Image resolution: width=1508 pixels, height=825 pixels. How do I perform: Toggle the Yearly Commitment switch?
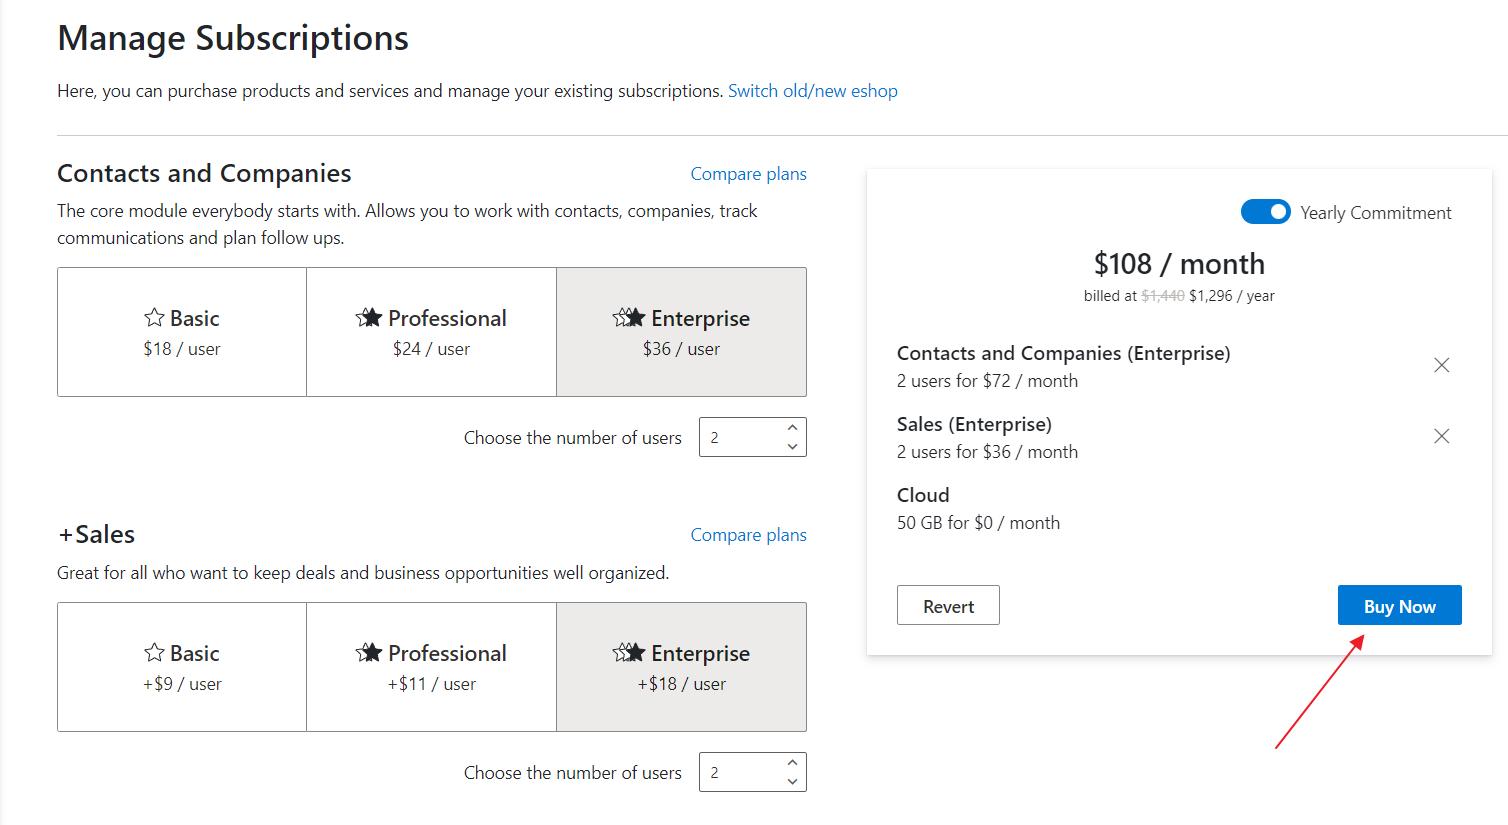(1265, 212)
